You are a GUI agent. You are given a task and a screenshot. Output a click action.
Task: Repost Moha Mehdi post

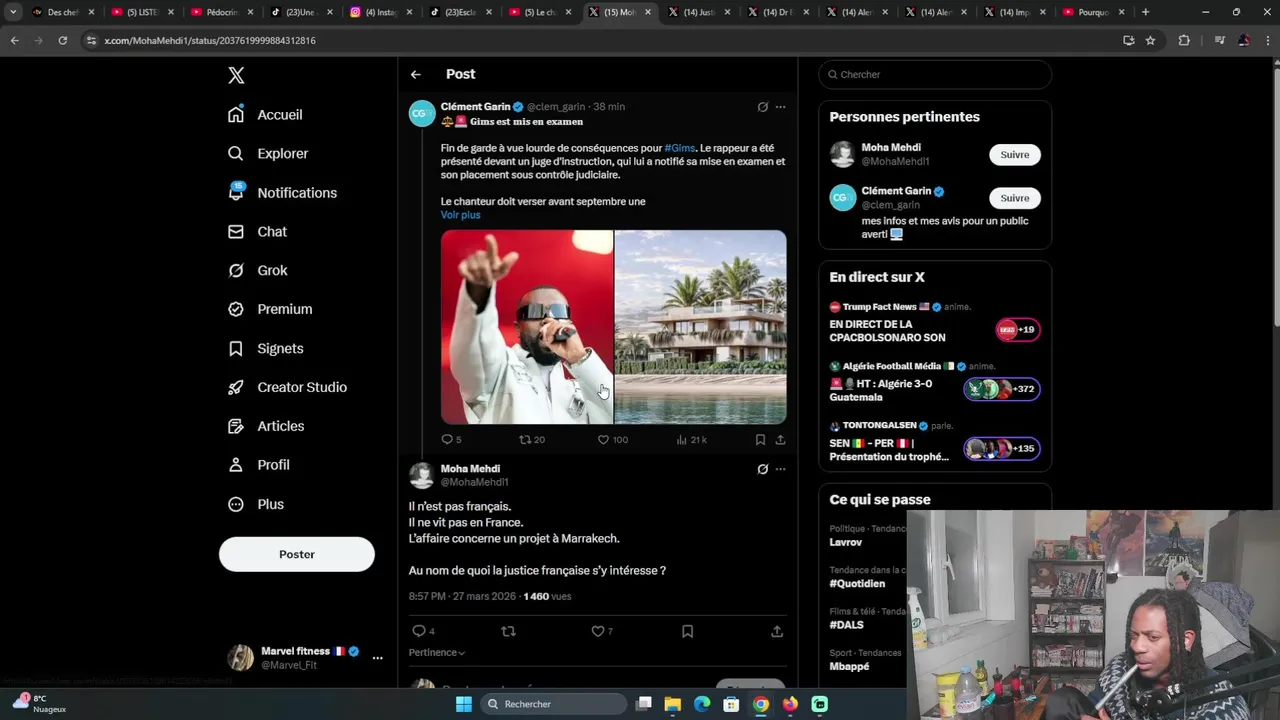[x=508, y=631]
